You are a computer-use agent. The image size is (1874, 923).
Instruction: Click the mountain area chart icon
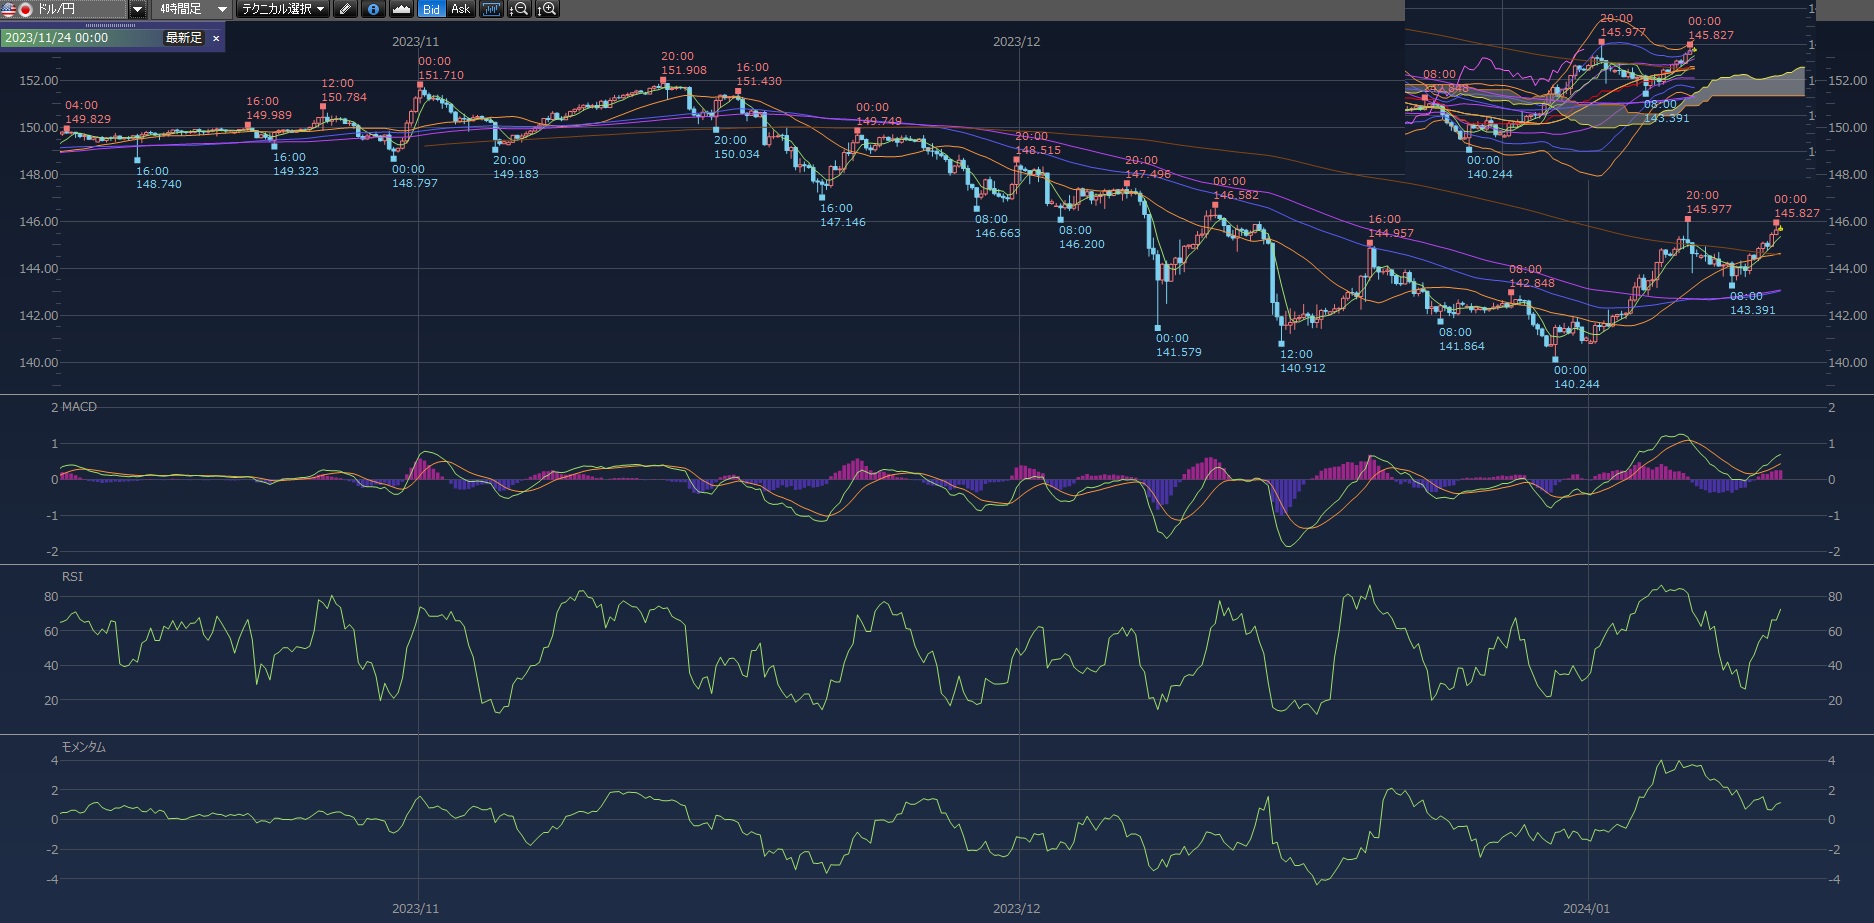pyautogui.click(x=401, y=9)
